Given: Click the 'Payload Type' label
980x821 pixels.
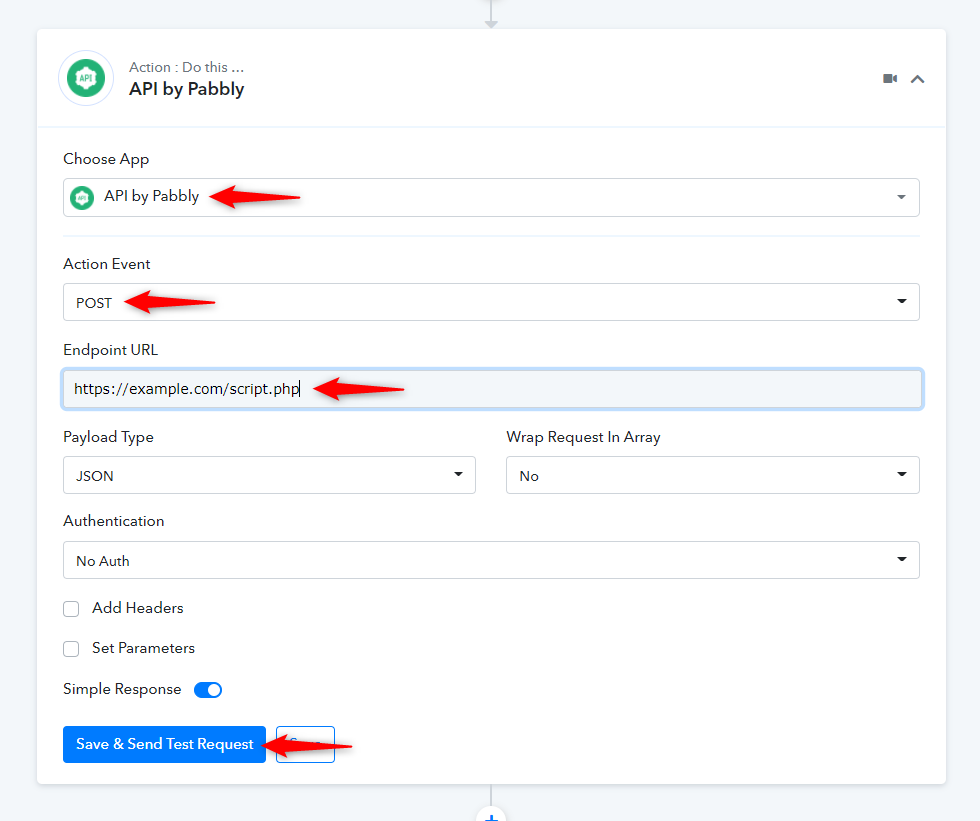Looking at the screenshot, I should [x=108, y=437].
